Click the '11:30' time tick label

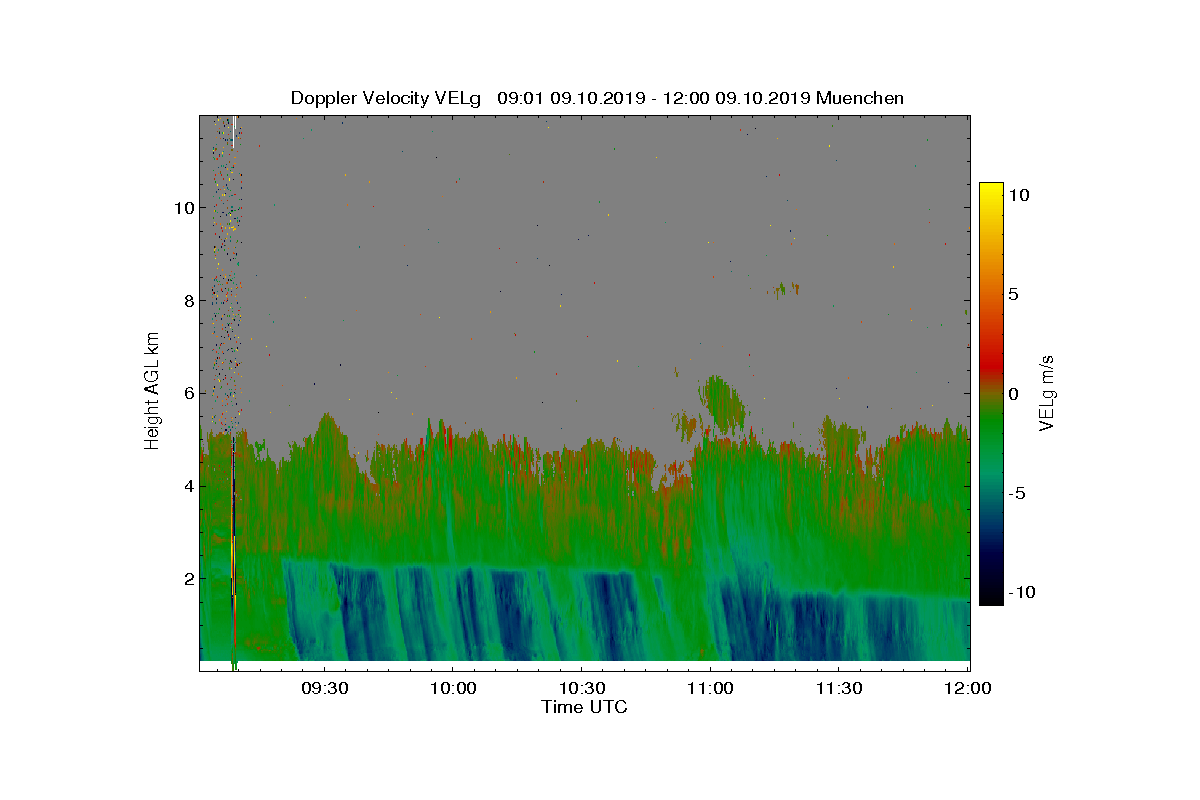click(839, 688)
